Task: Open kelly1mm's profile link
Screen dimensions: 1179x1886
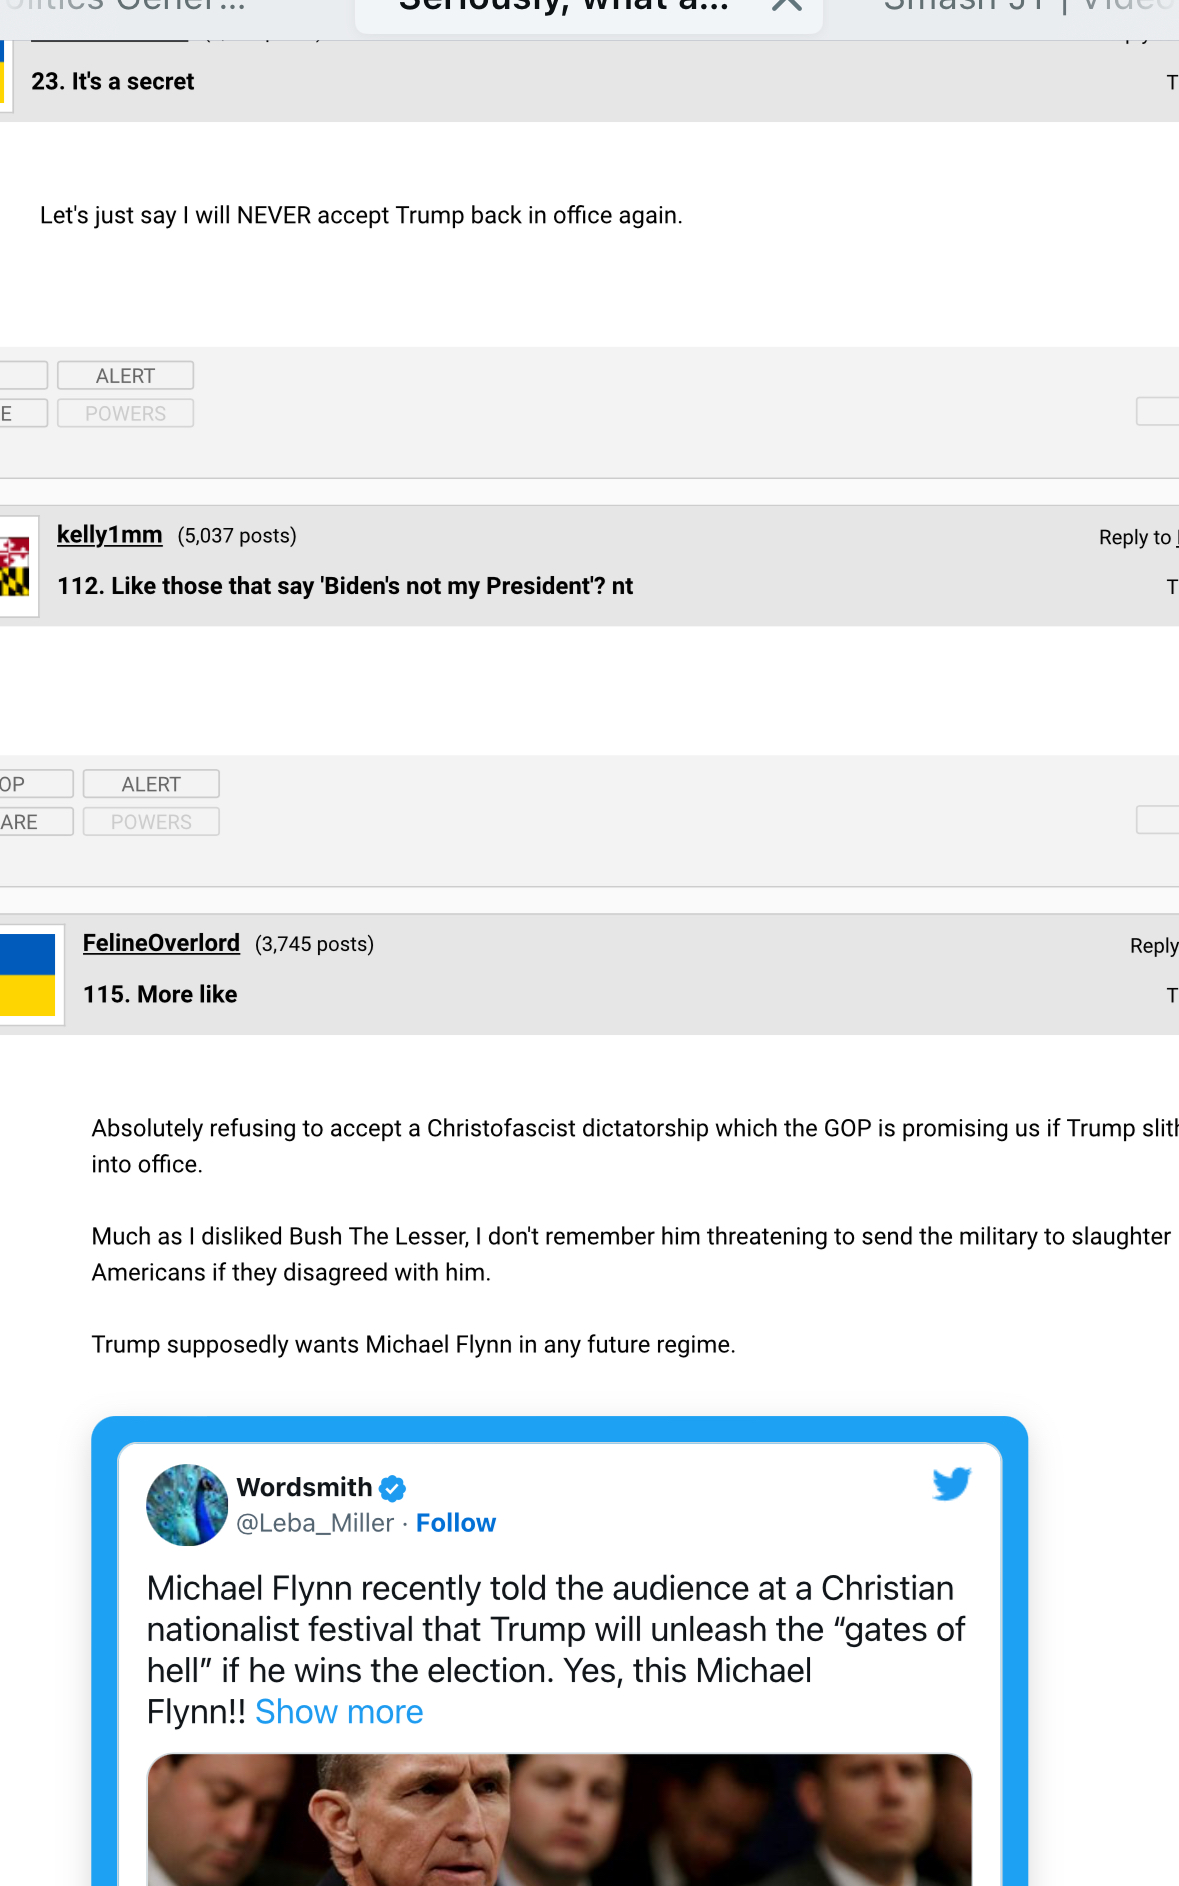Action: click(x=110, y=535)
